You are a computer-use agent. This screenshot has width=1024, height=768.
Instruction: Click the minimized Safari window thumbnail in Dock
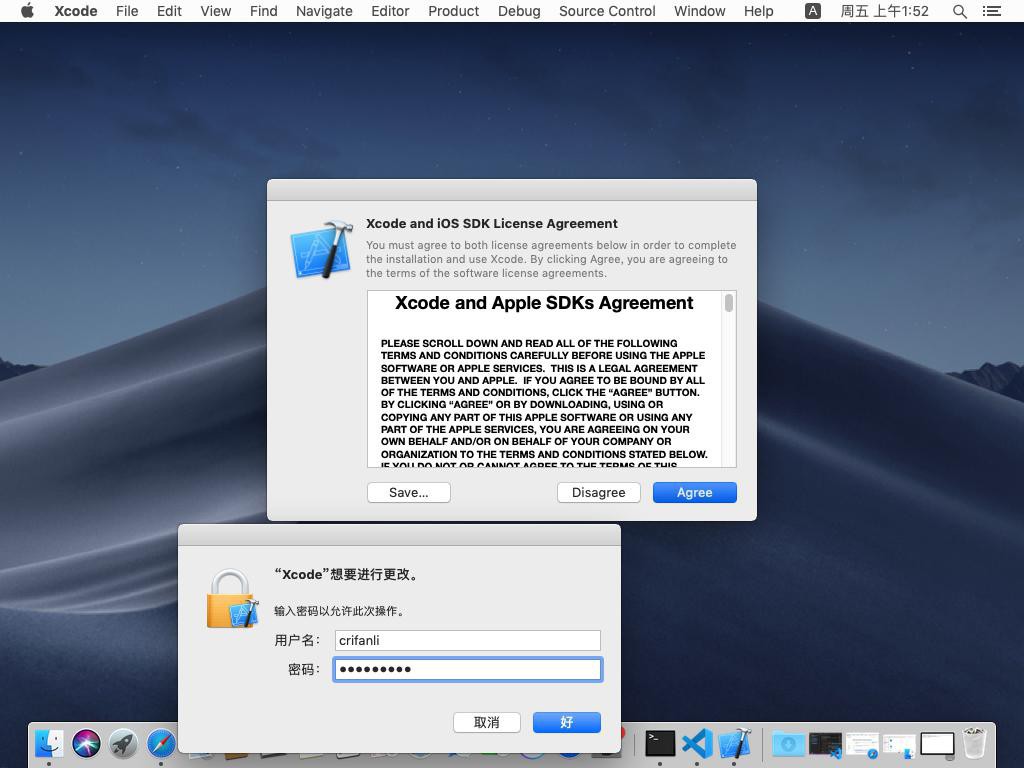click(x=862, y=743)
